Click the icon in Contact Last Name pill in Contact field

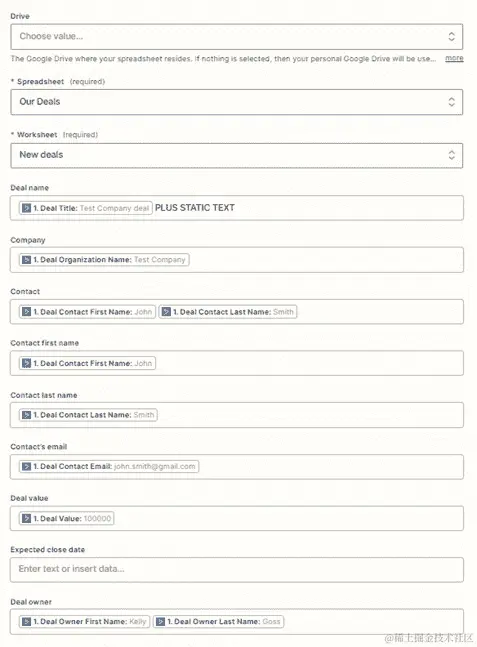[x=166, y=312]
